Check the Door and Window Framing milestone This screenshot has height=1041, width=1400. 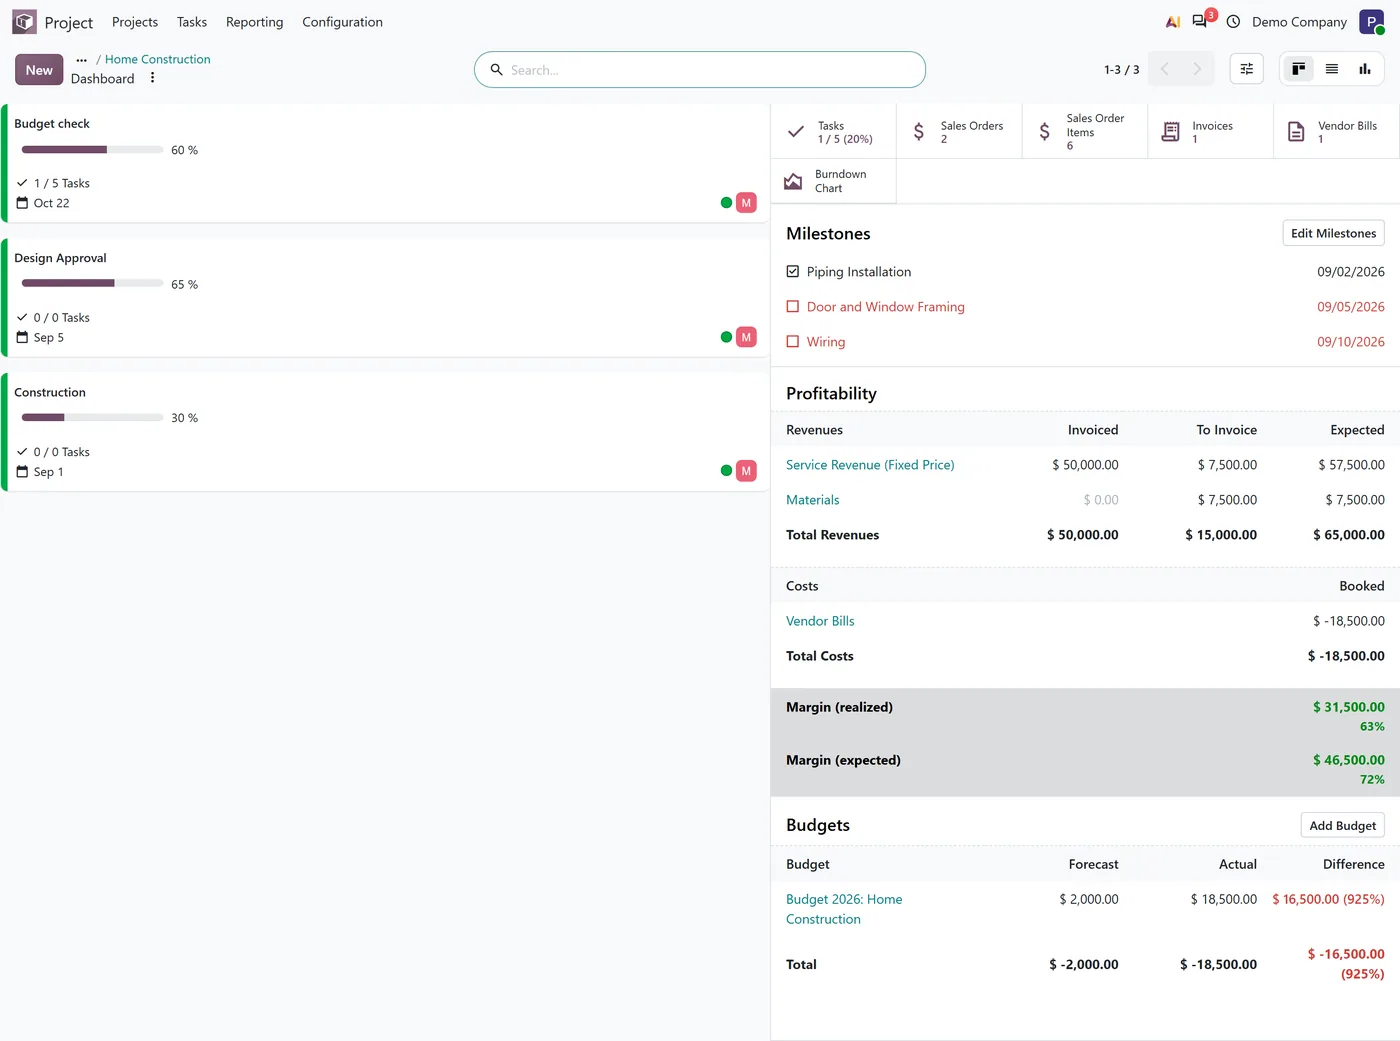793,307
